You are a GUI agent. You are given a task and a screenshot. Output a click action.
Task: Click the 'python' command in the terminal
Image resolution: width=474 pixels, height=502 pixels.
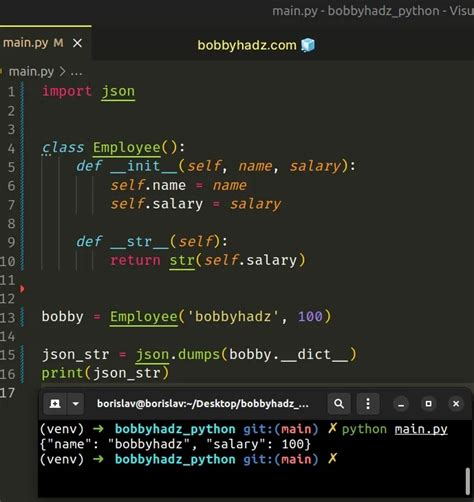click(364, 429)
